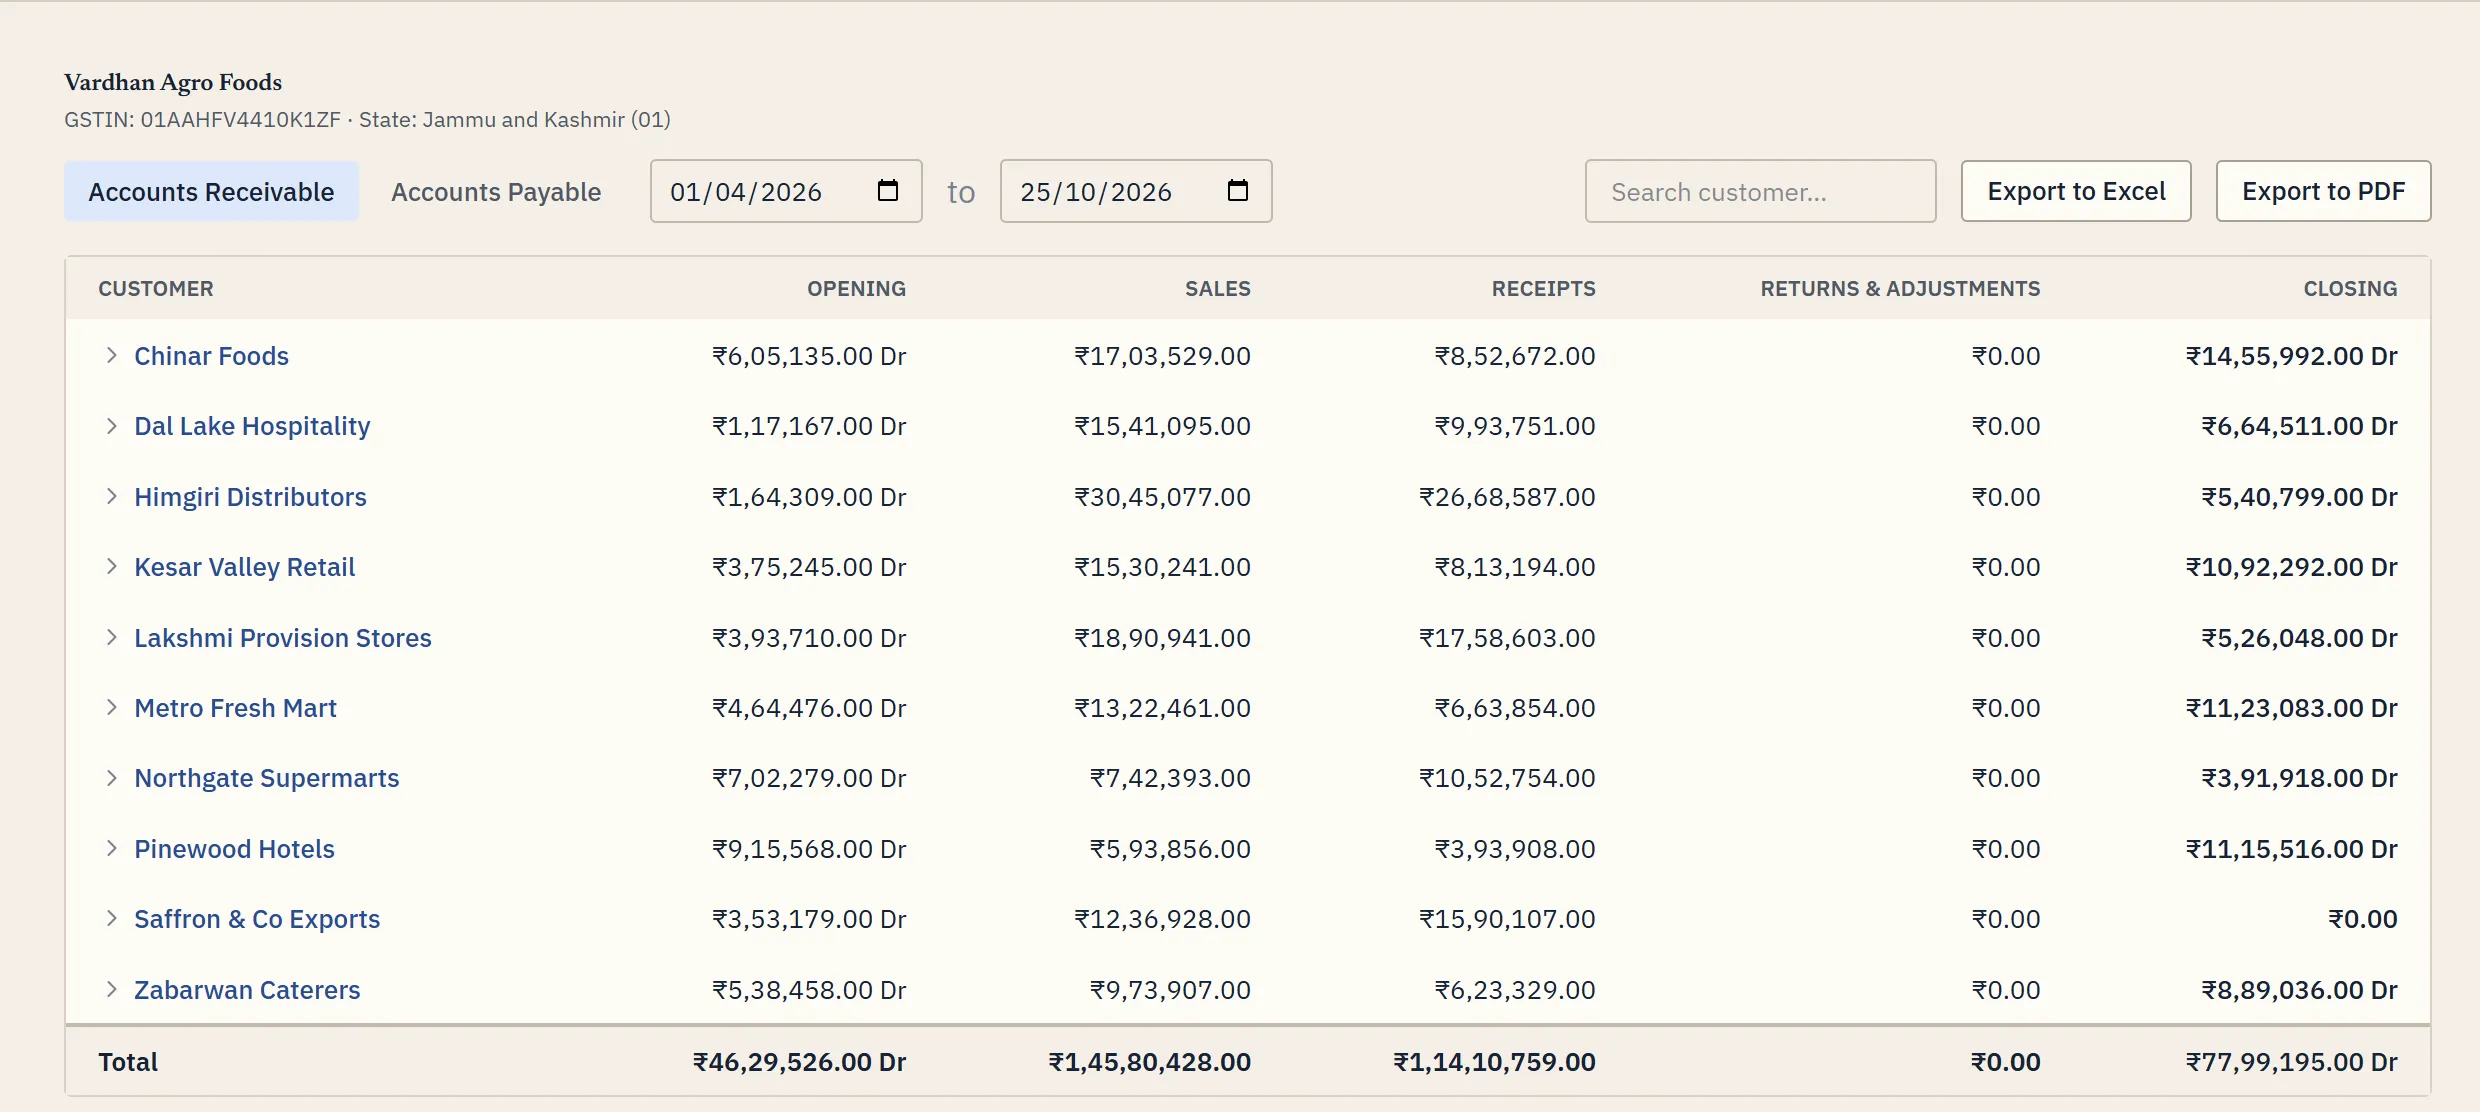Open calendar picker on the 01/04/2026 start date

[x=887, y=190]
